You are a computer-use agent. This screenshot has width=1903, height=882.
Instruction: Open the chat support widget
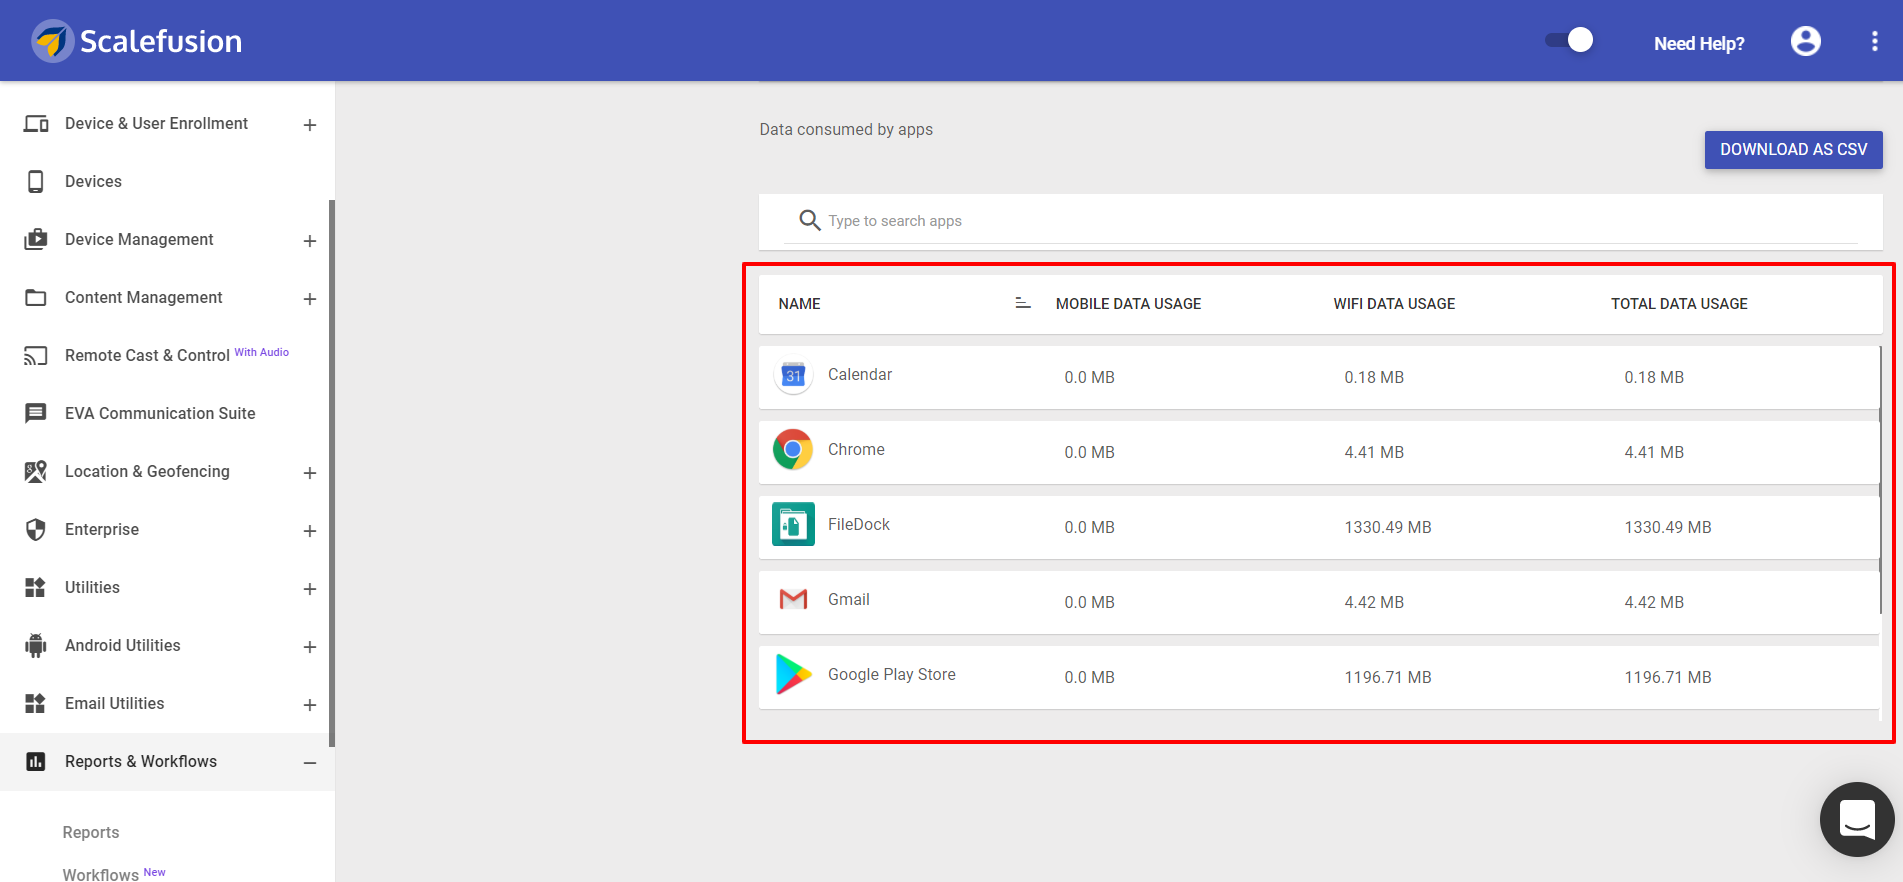pos(1857,819)
